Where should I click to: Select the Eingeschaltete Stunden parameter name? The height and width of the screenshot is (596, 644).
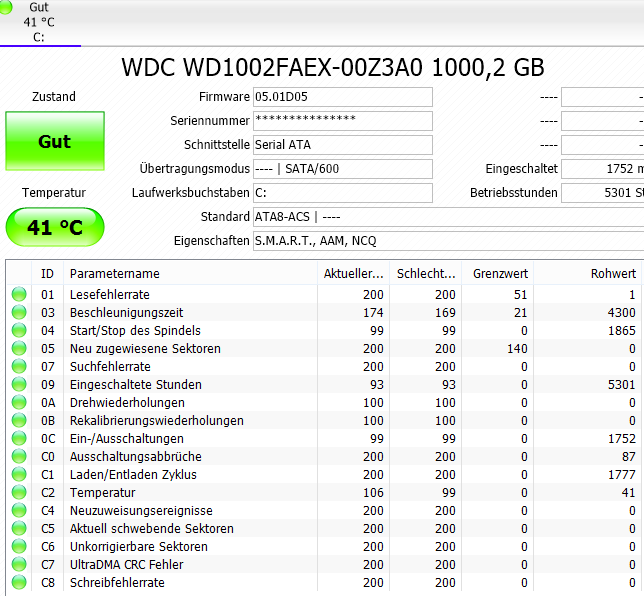point(136,384)
